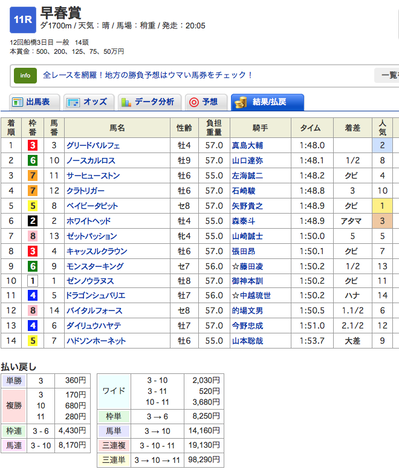Open jockey 山本聡哉 profile
The image size is (399, 475).
(247, 341)
